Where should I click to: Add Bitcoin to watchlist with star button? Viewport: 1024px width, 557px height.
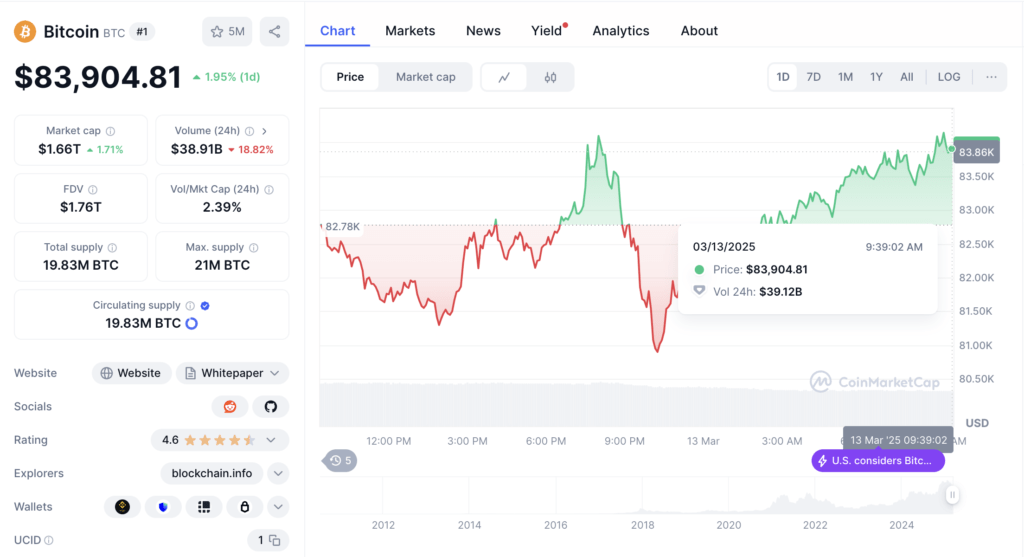click(x=227, y=31)
